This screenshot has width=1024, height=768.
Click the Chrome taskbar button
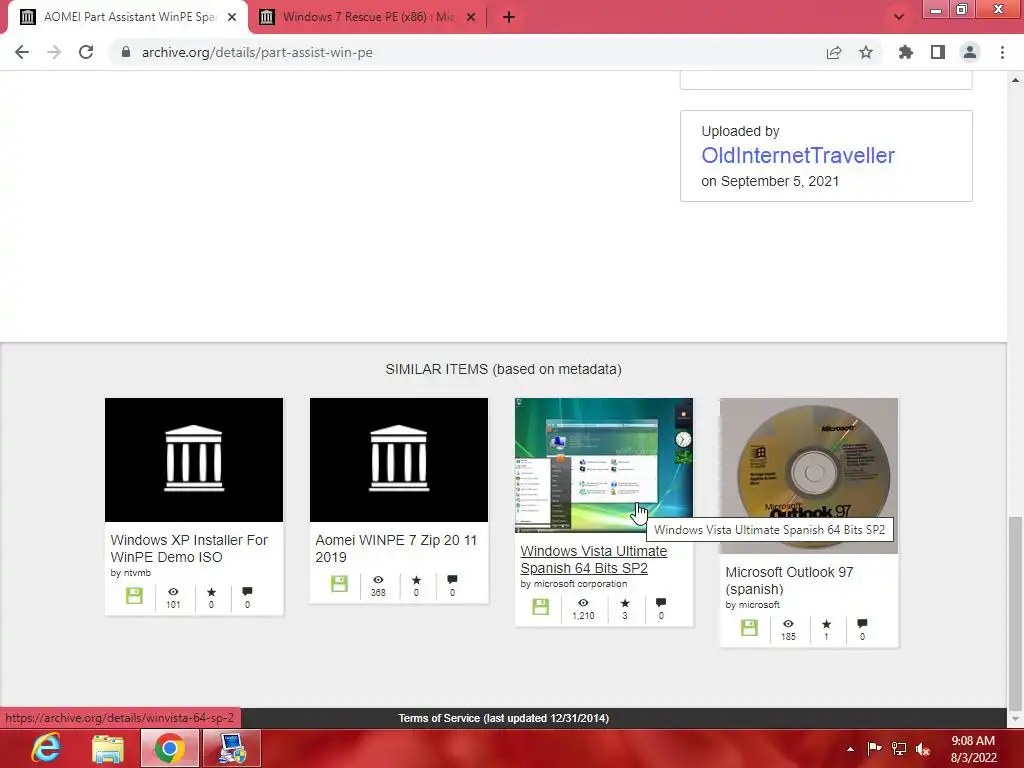169,748
